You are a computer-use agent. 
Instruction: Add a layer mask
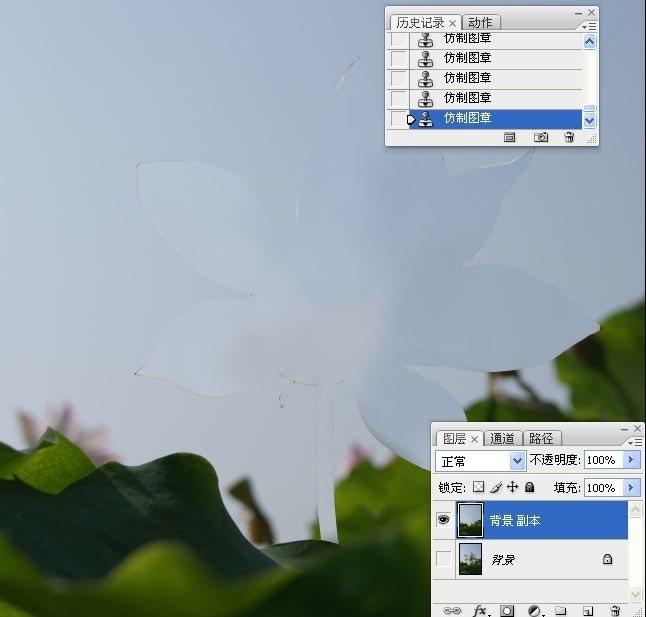coord(507,610)
